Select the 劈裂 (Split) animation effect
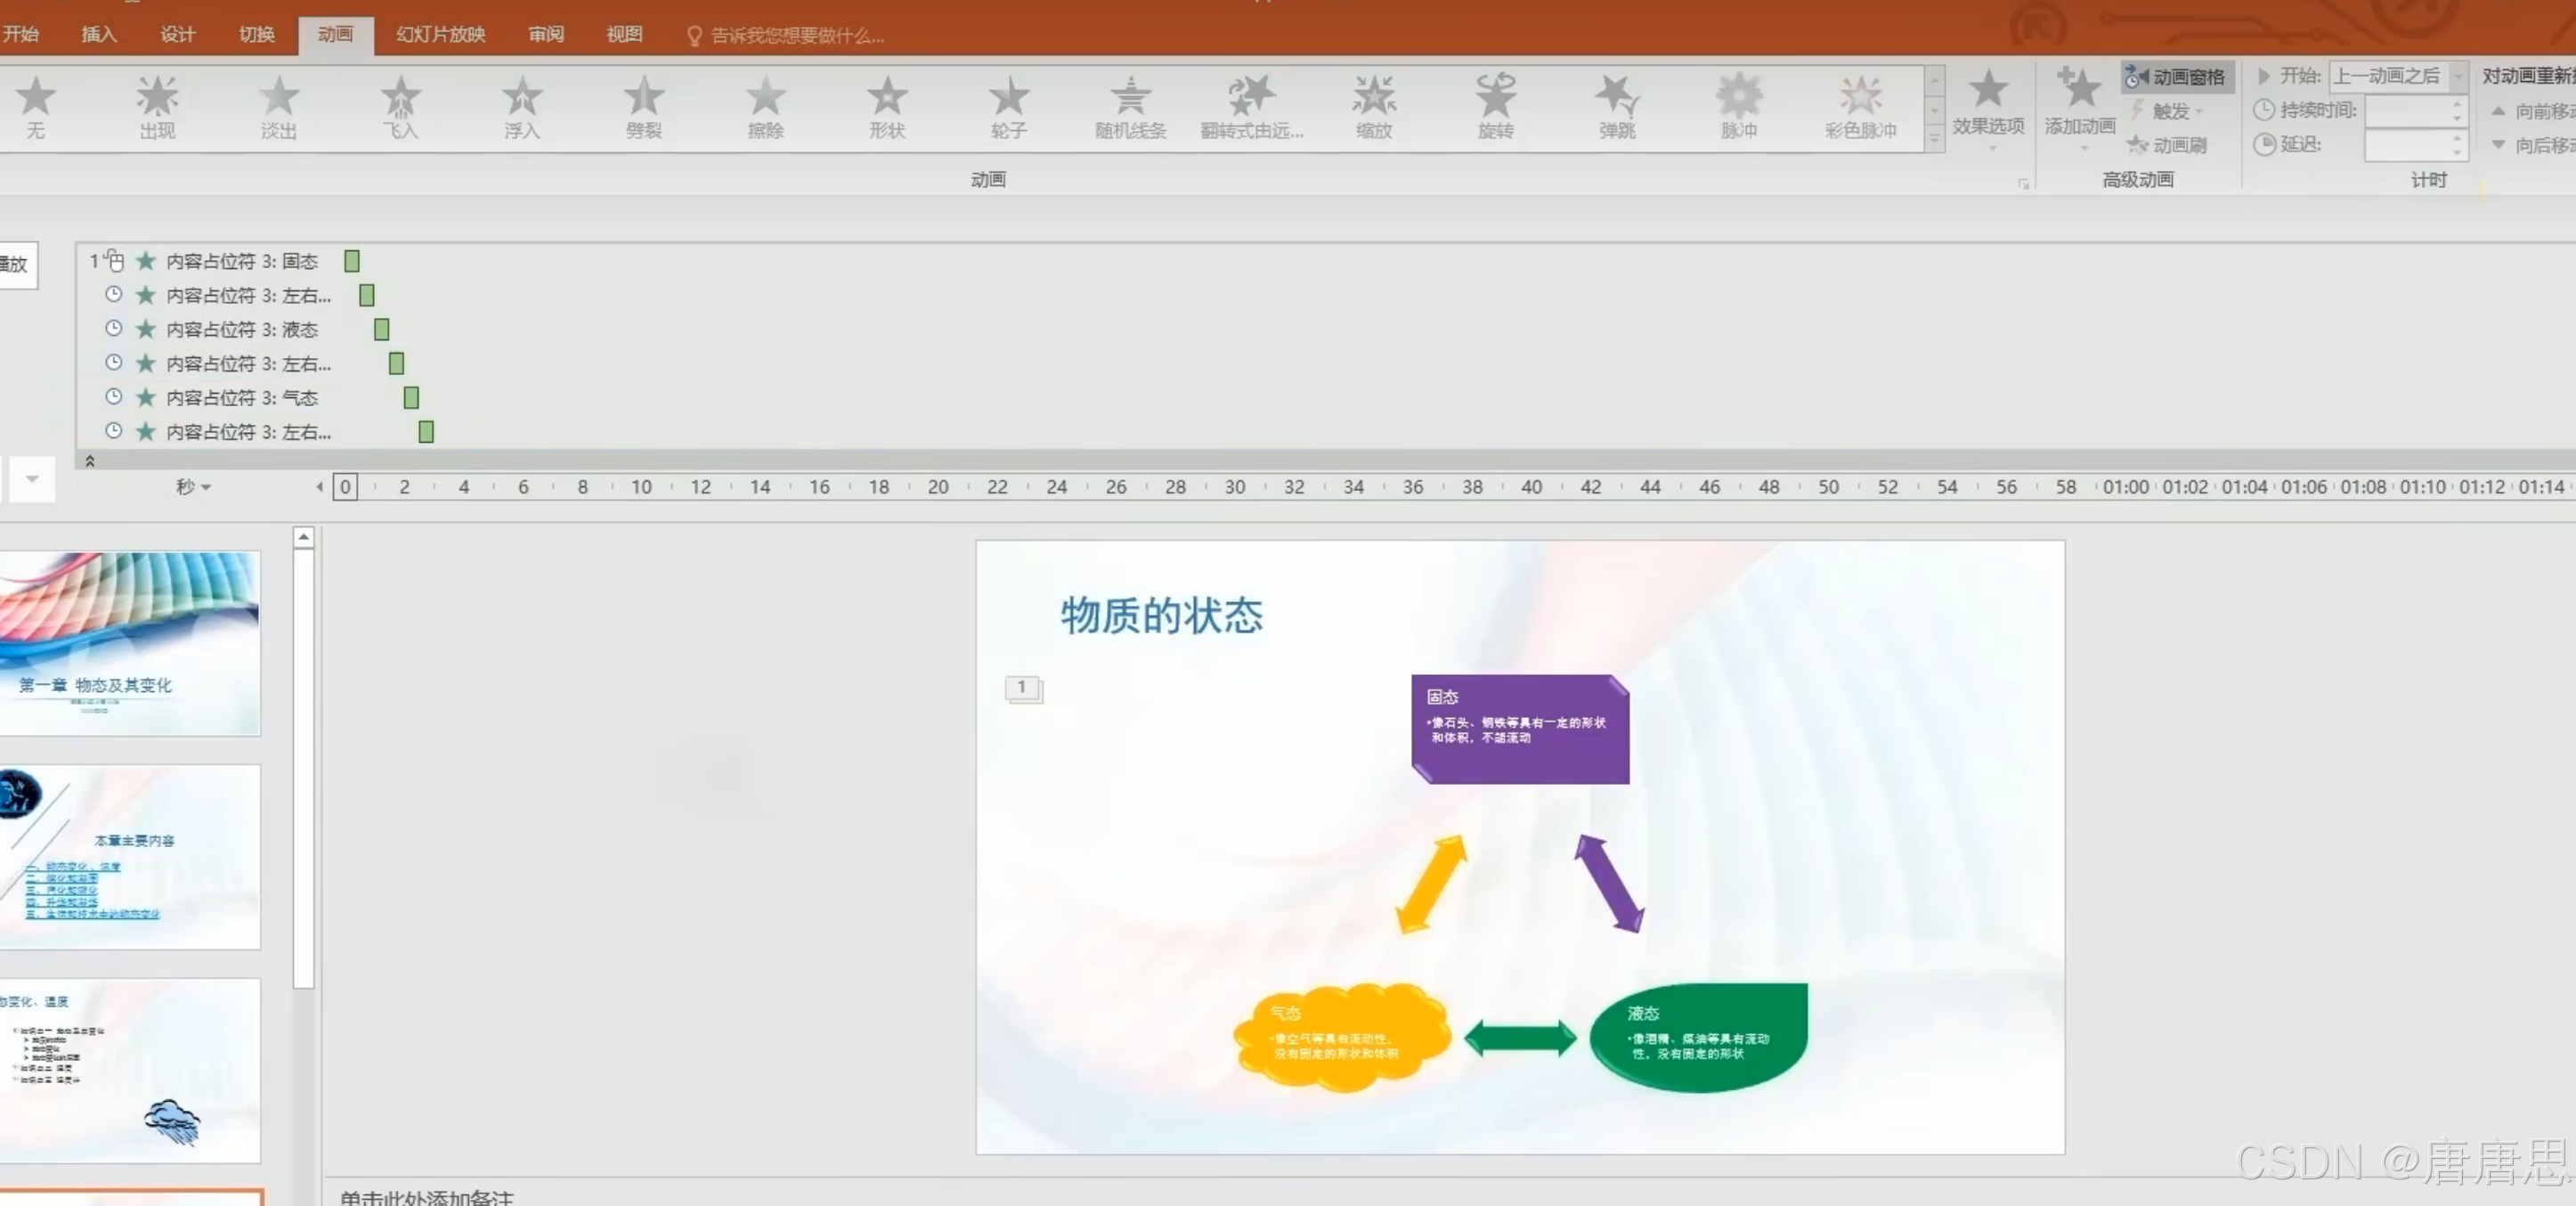The image size is (2576, 1206). pos(643,107)
